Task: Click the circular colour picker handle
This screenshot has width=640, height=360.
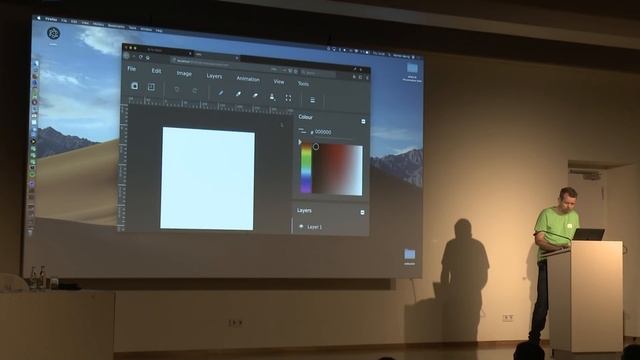Action: pyautogui.click(x=316, y=147)
